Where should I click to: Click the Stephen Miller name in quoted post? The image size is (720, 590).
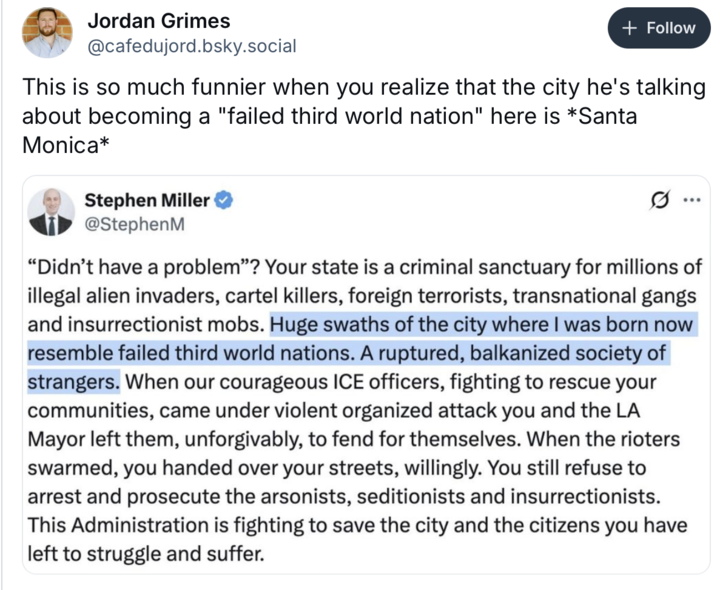pyautogui.click(x=149, y=199)
